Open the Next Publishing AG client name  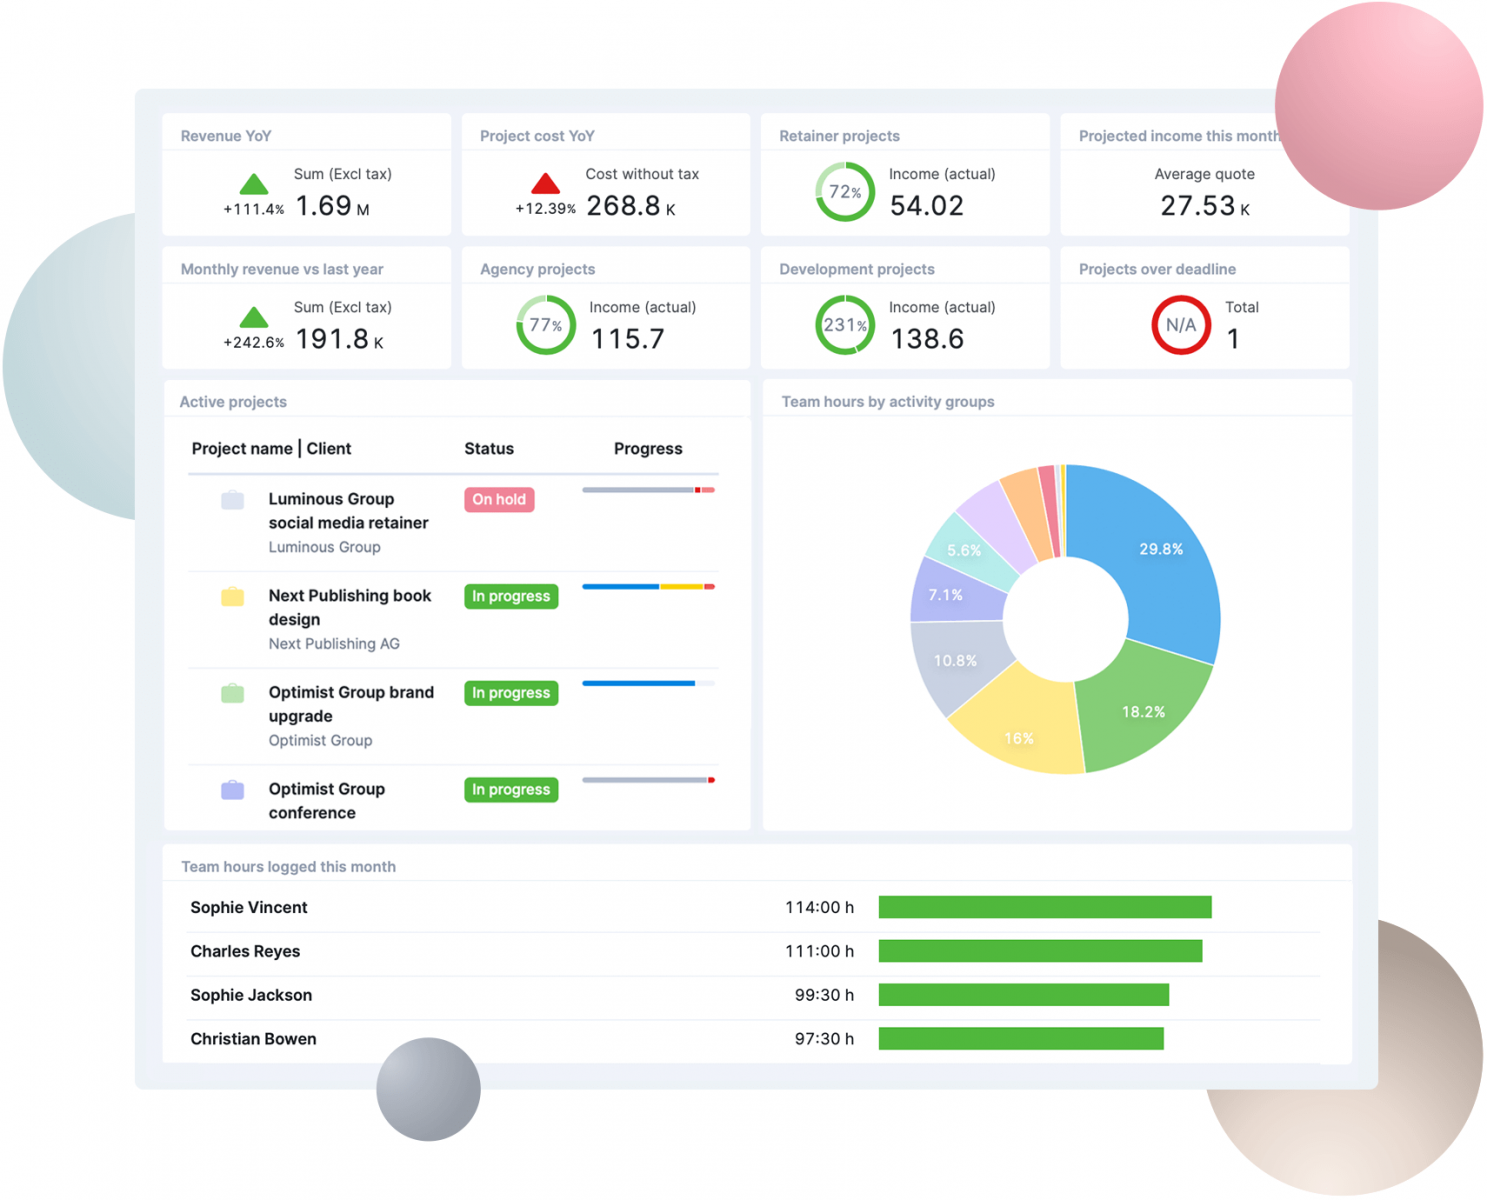click(x=334, y=643)
